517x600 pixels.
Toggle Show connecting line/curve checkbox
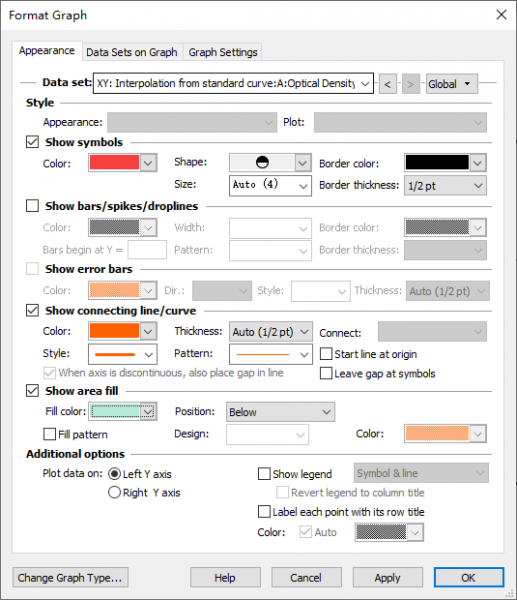33,310
